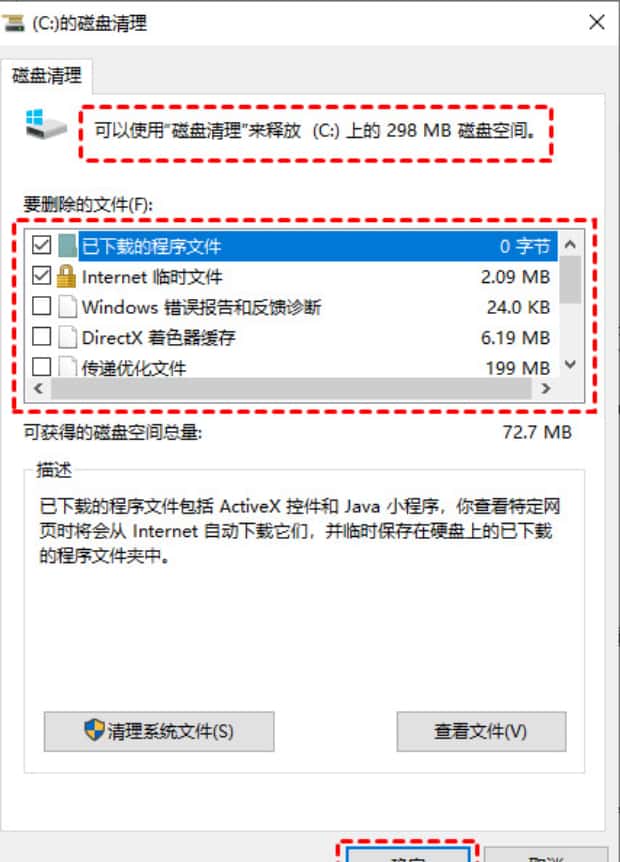Click the Windows drive icon
The height and width of the screenshot is (862, 620).
46,124
